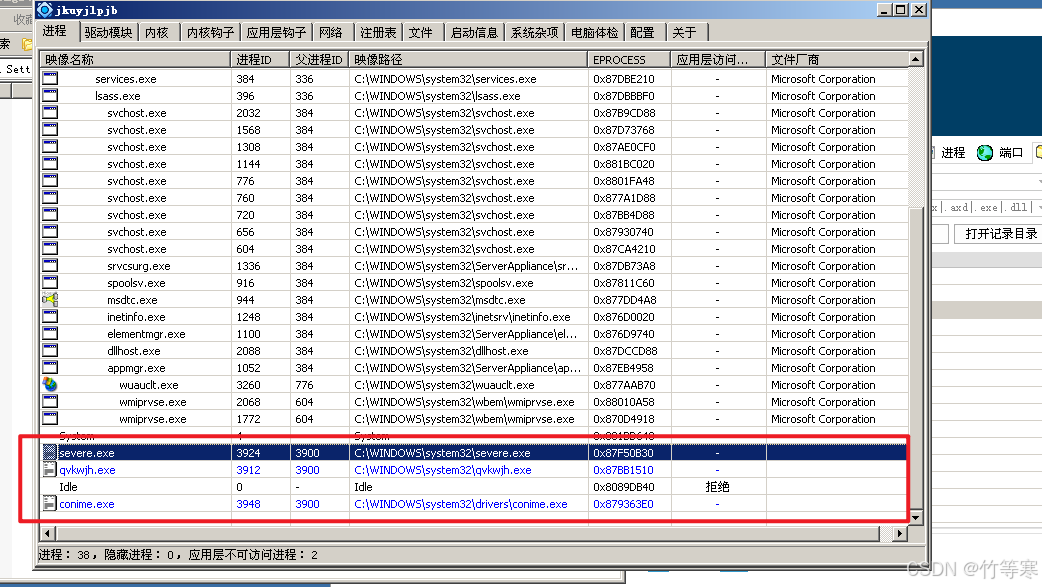Click the horizontal scrollbar right arrow

coord(899,534)
